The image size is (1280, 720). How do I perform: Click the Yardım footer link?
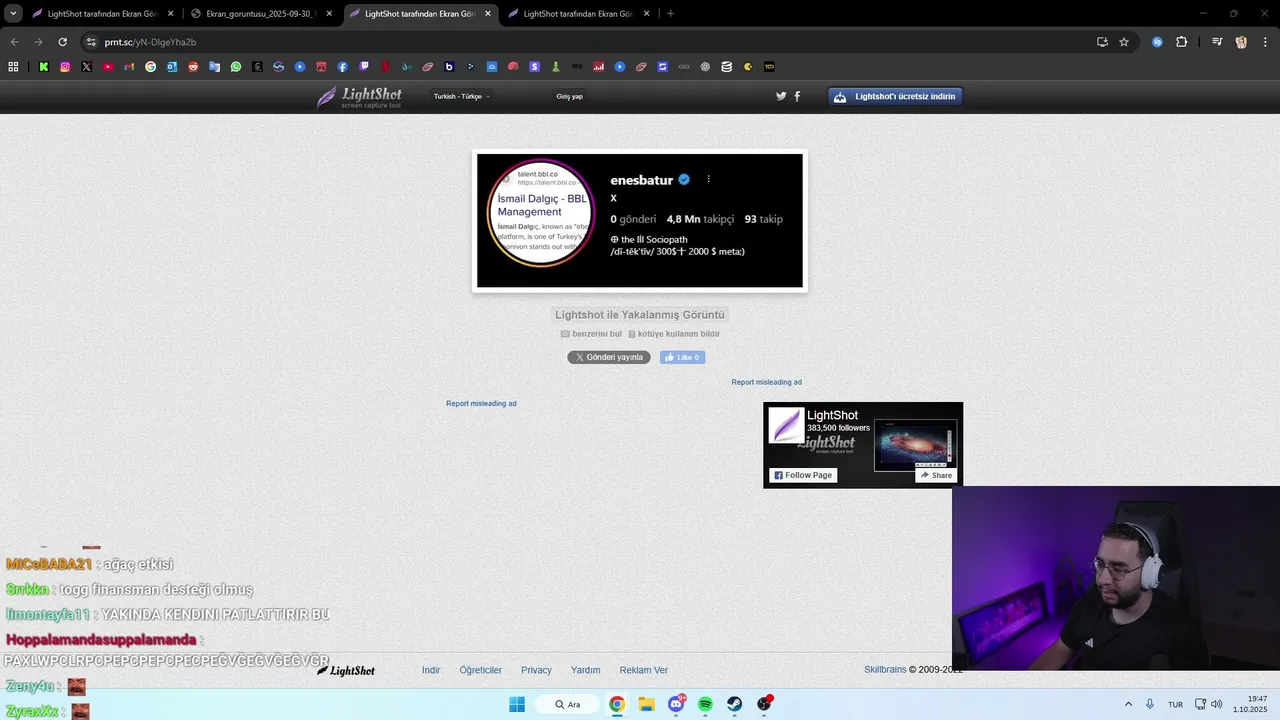(585, 670)
